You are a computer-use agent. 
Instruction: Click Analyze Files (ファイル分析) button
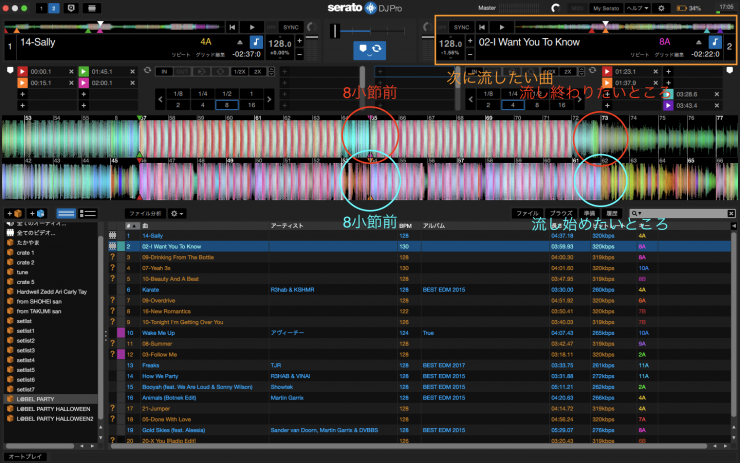pyautogui.click(x=145, y=213)
